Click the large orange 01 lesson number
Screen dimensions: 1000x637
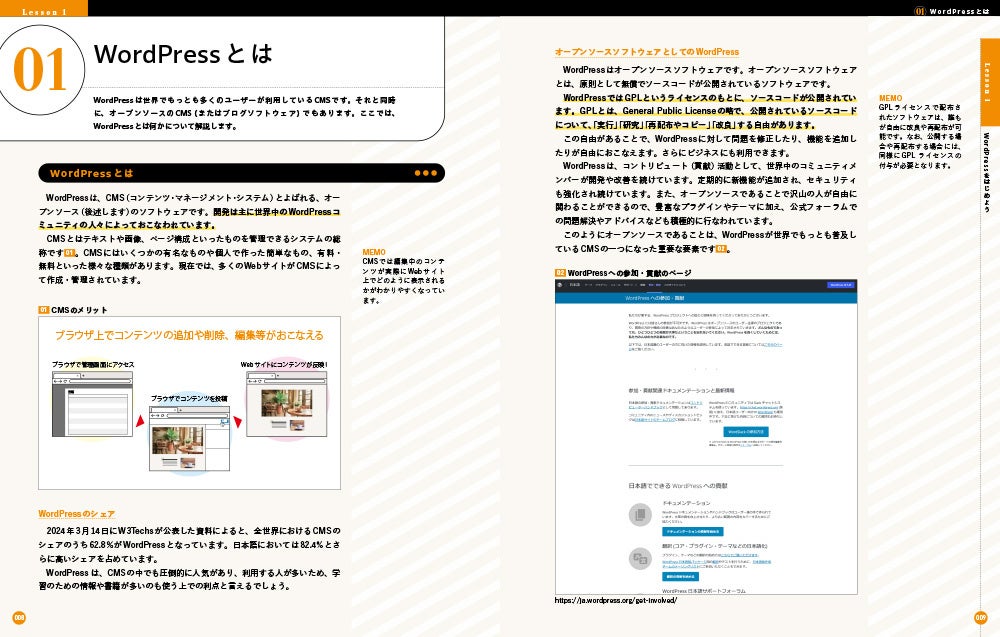(x=40, y=70)
